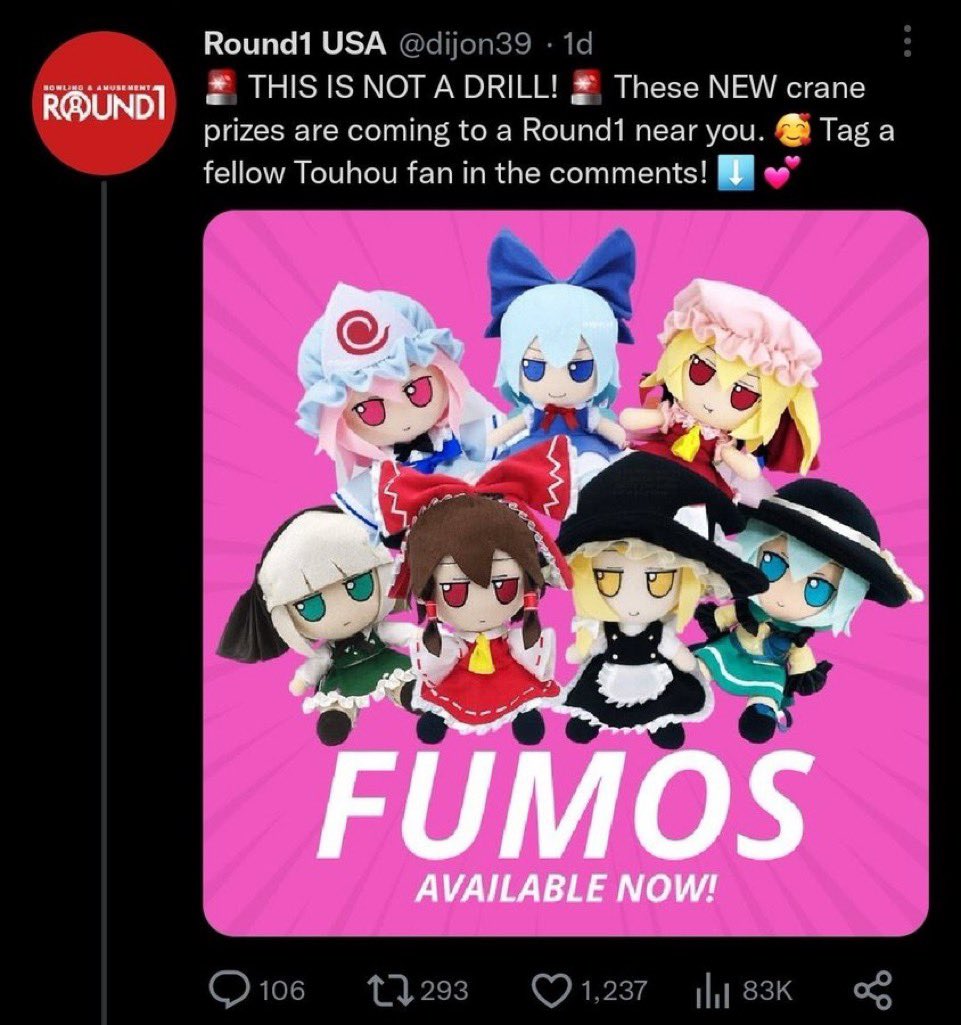Screen dimensions: 961x1025
Task: Click the 293 retweets count
Action: click(x=444, y=990)
